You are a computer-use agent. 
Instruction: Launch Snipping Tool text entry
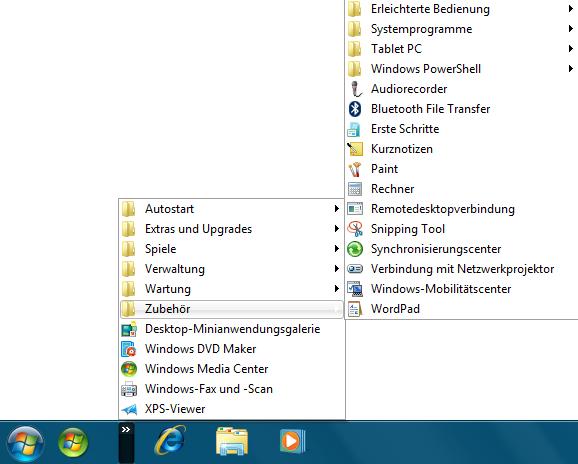pos(408,229)
